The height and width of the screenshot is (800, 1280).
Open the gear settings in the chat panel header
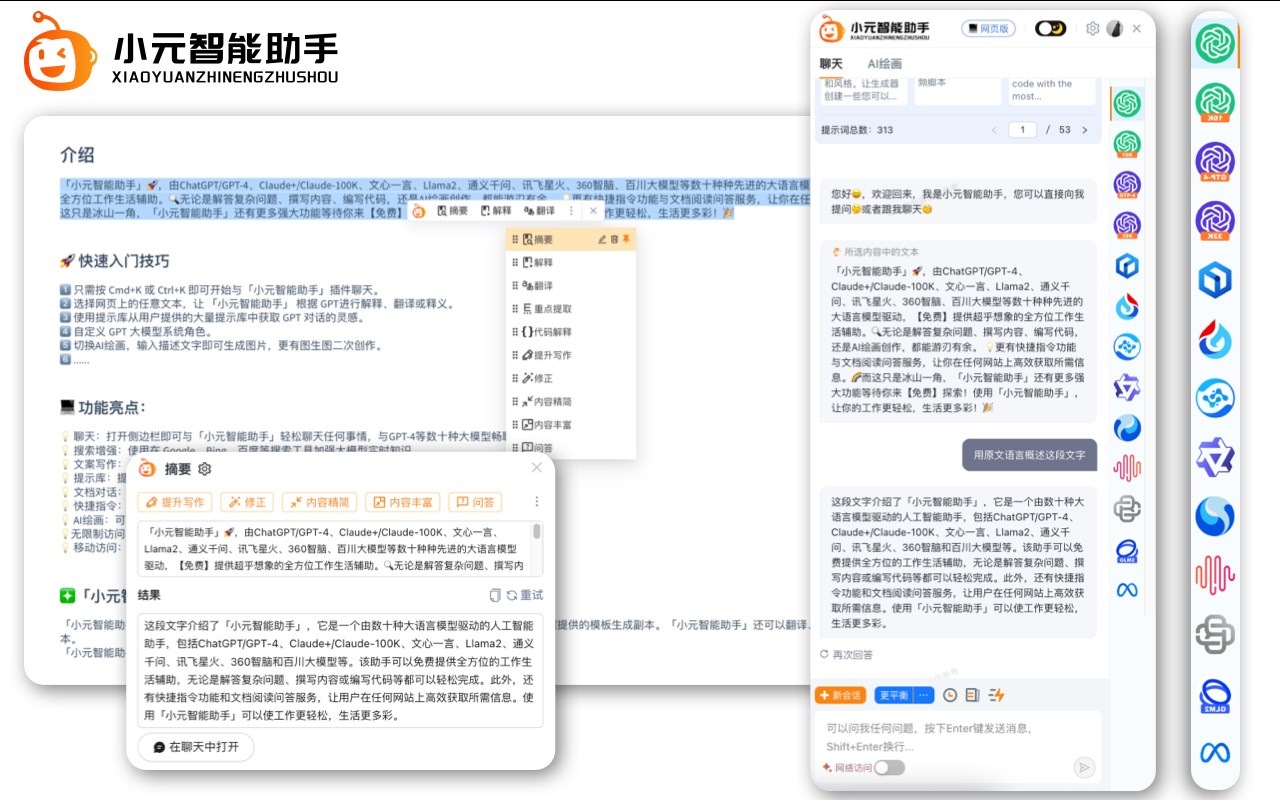(1093, 29)
